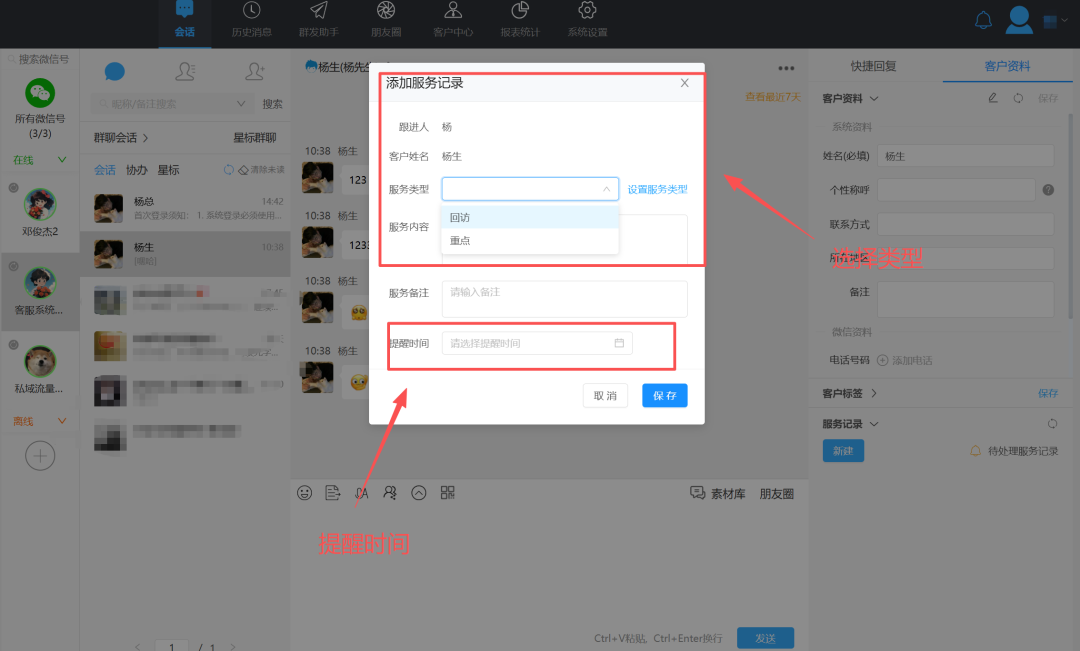The width and height of the screenshot is (1080, 651).
Task: Click the QR code icon in chat toolbar
Action: (447, 492)
